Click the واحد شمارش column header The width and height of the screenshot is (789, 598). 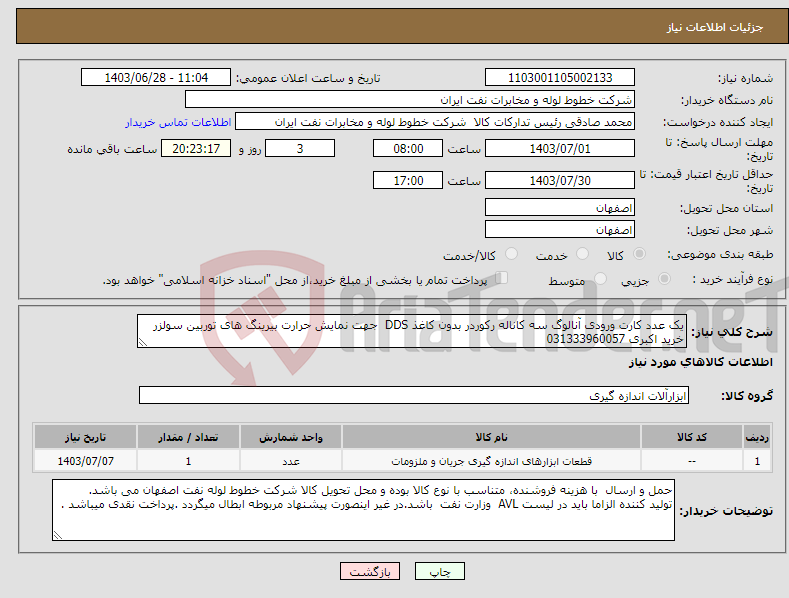[x=291, y=437]
